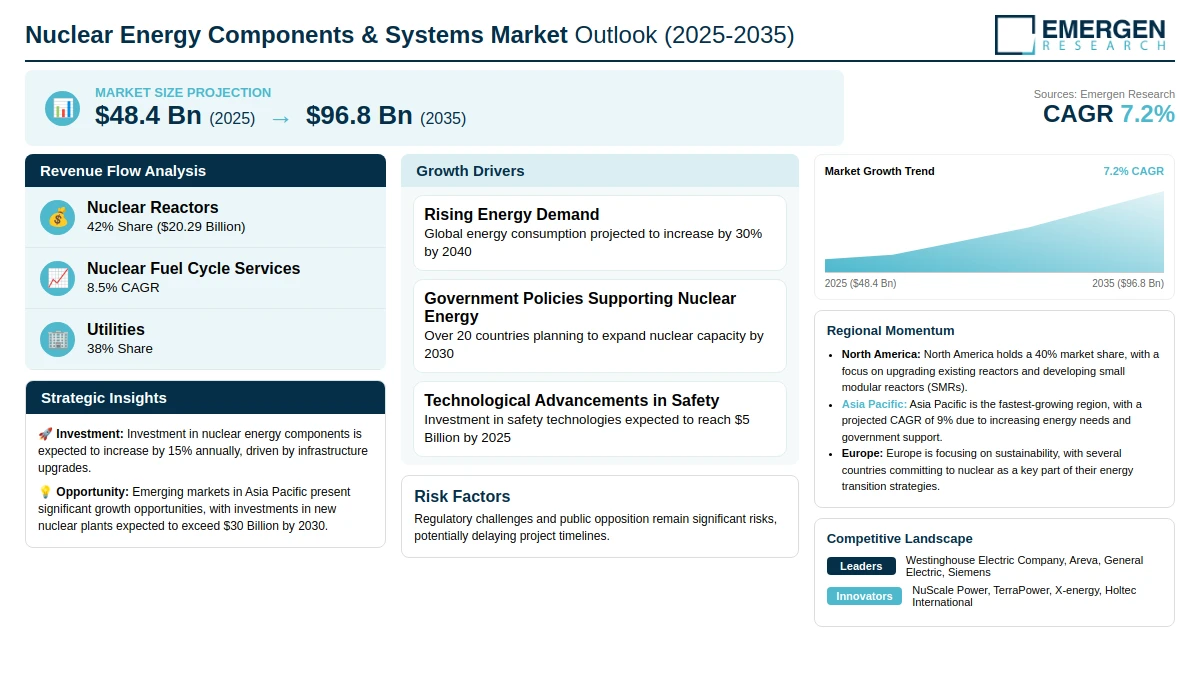
Task: Click the rocket icon beside Investment insight
Action: point(45,434)
